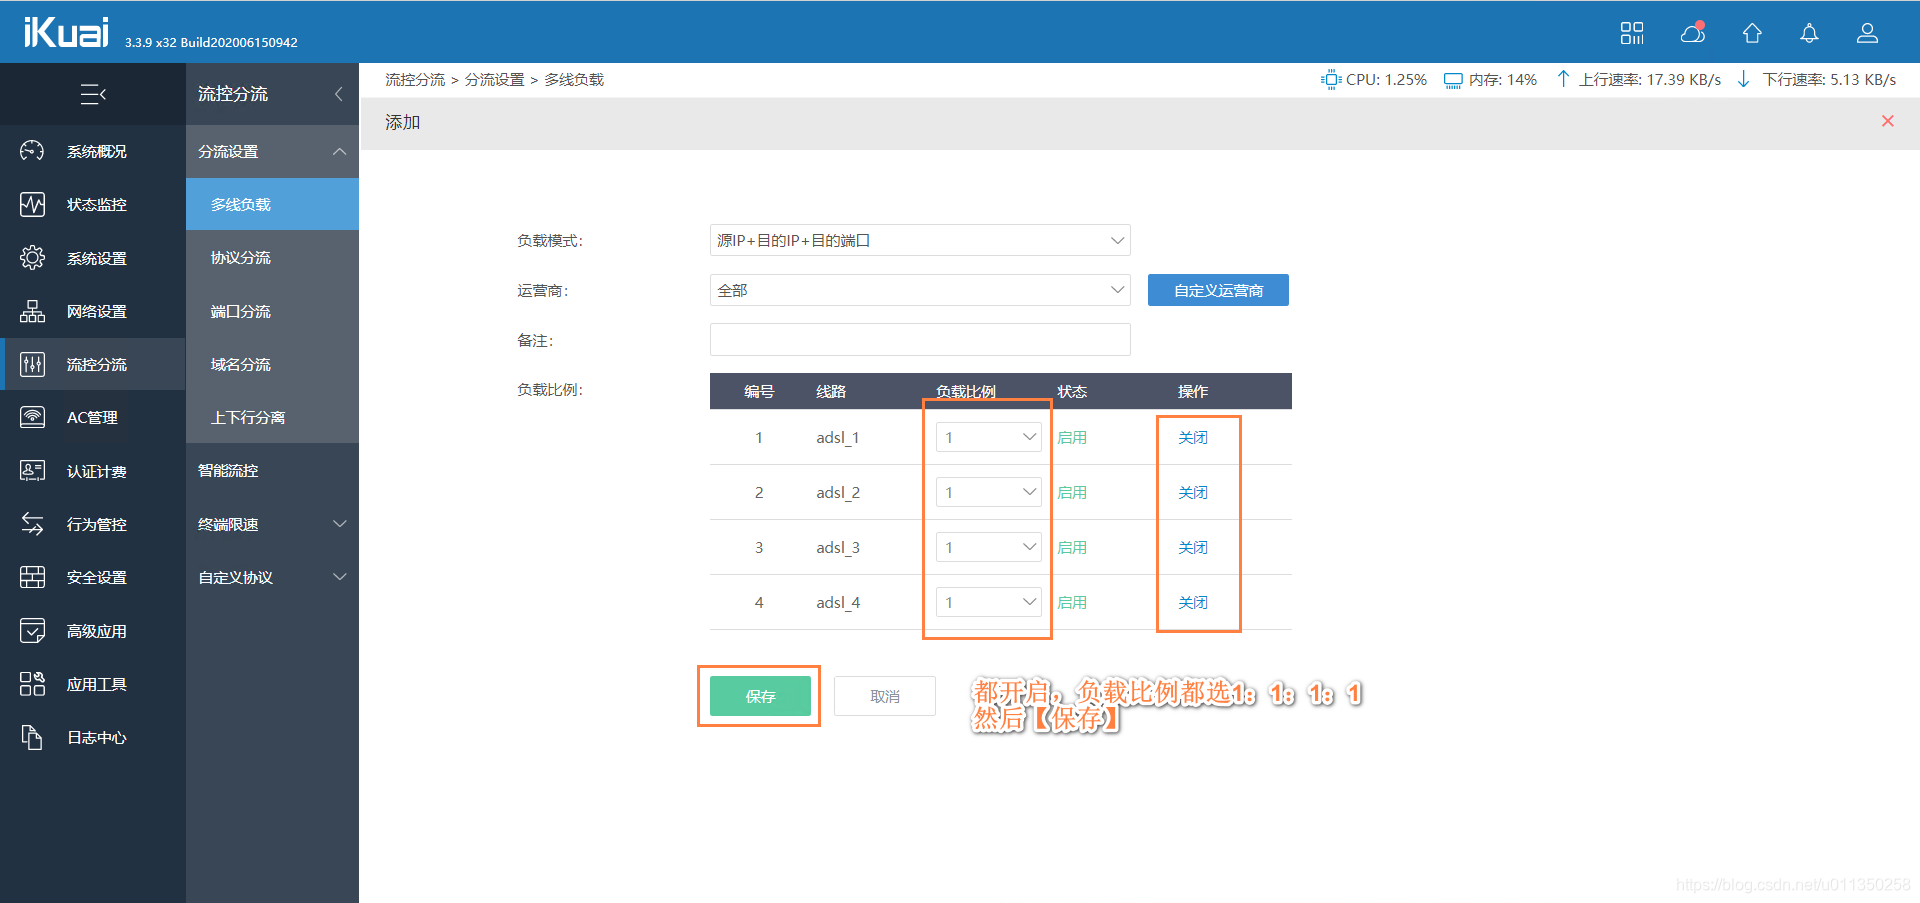The width and height of the screenshot is (1920, 903).
Task: Select 上下行分离 menu item
Action: (x=272, y=417)
